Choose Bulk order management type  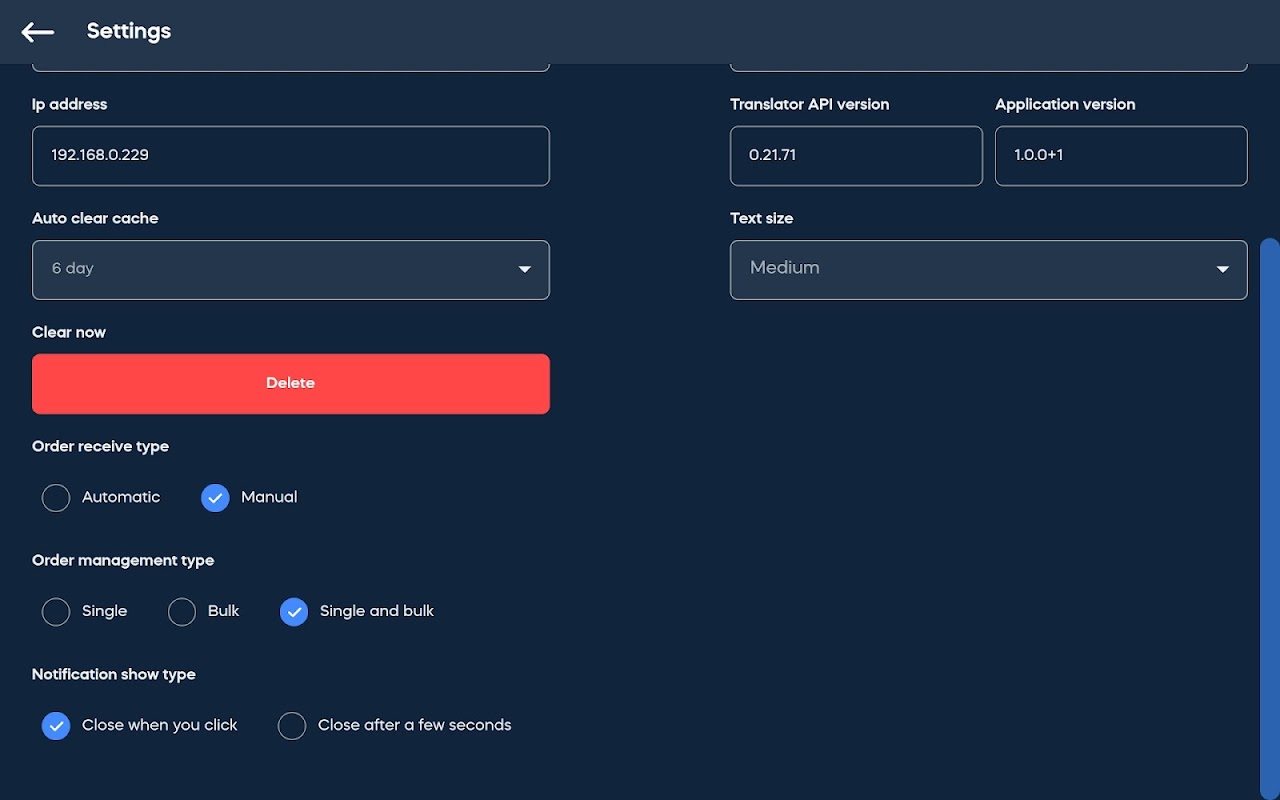coord(182,612)
